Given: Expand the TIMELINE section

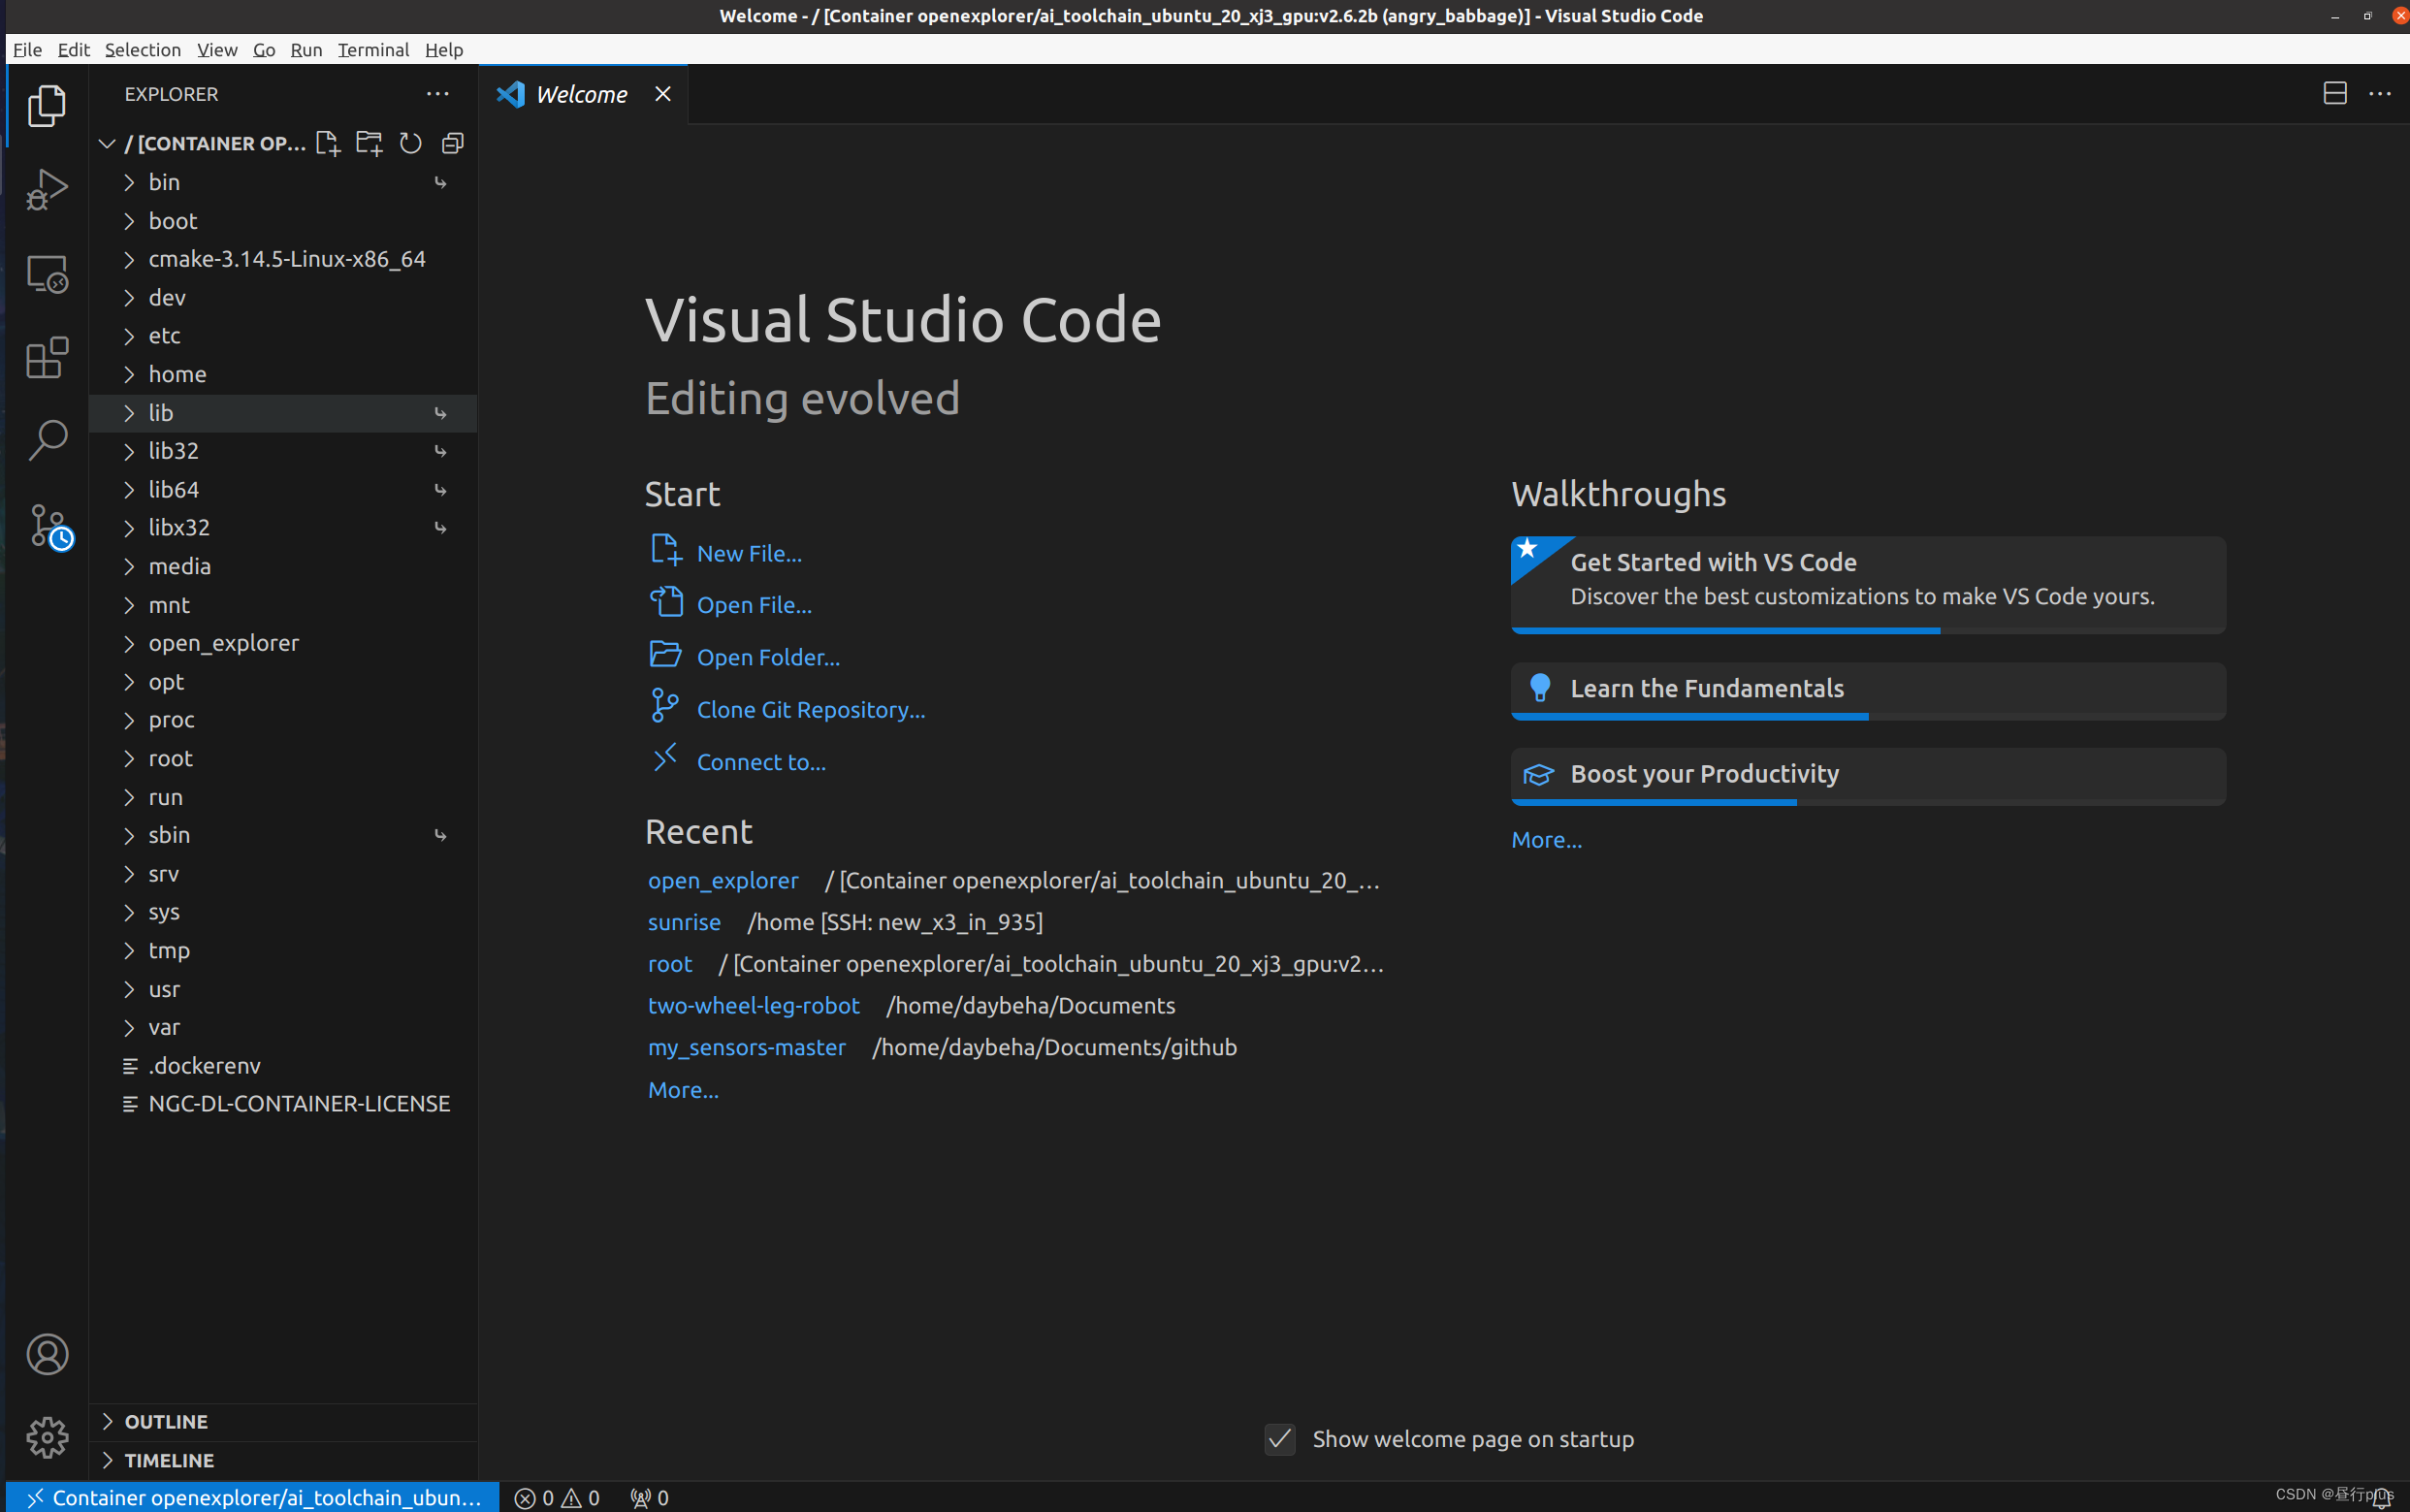Looking at the screenshot, I should pyautogui.click(x=283, y=1460).
